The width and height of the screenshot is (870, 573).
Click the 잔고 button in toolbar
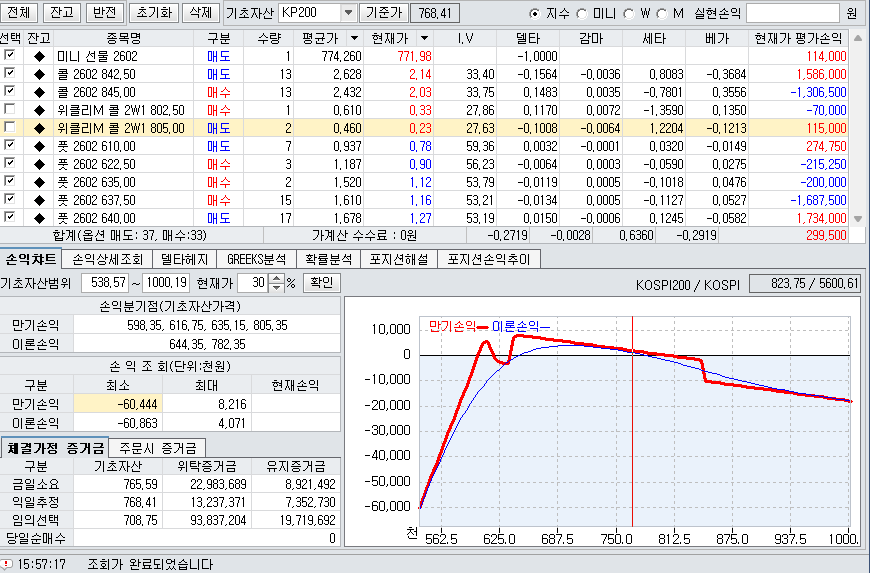tap(61, 12)
